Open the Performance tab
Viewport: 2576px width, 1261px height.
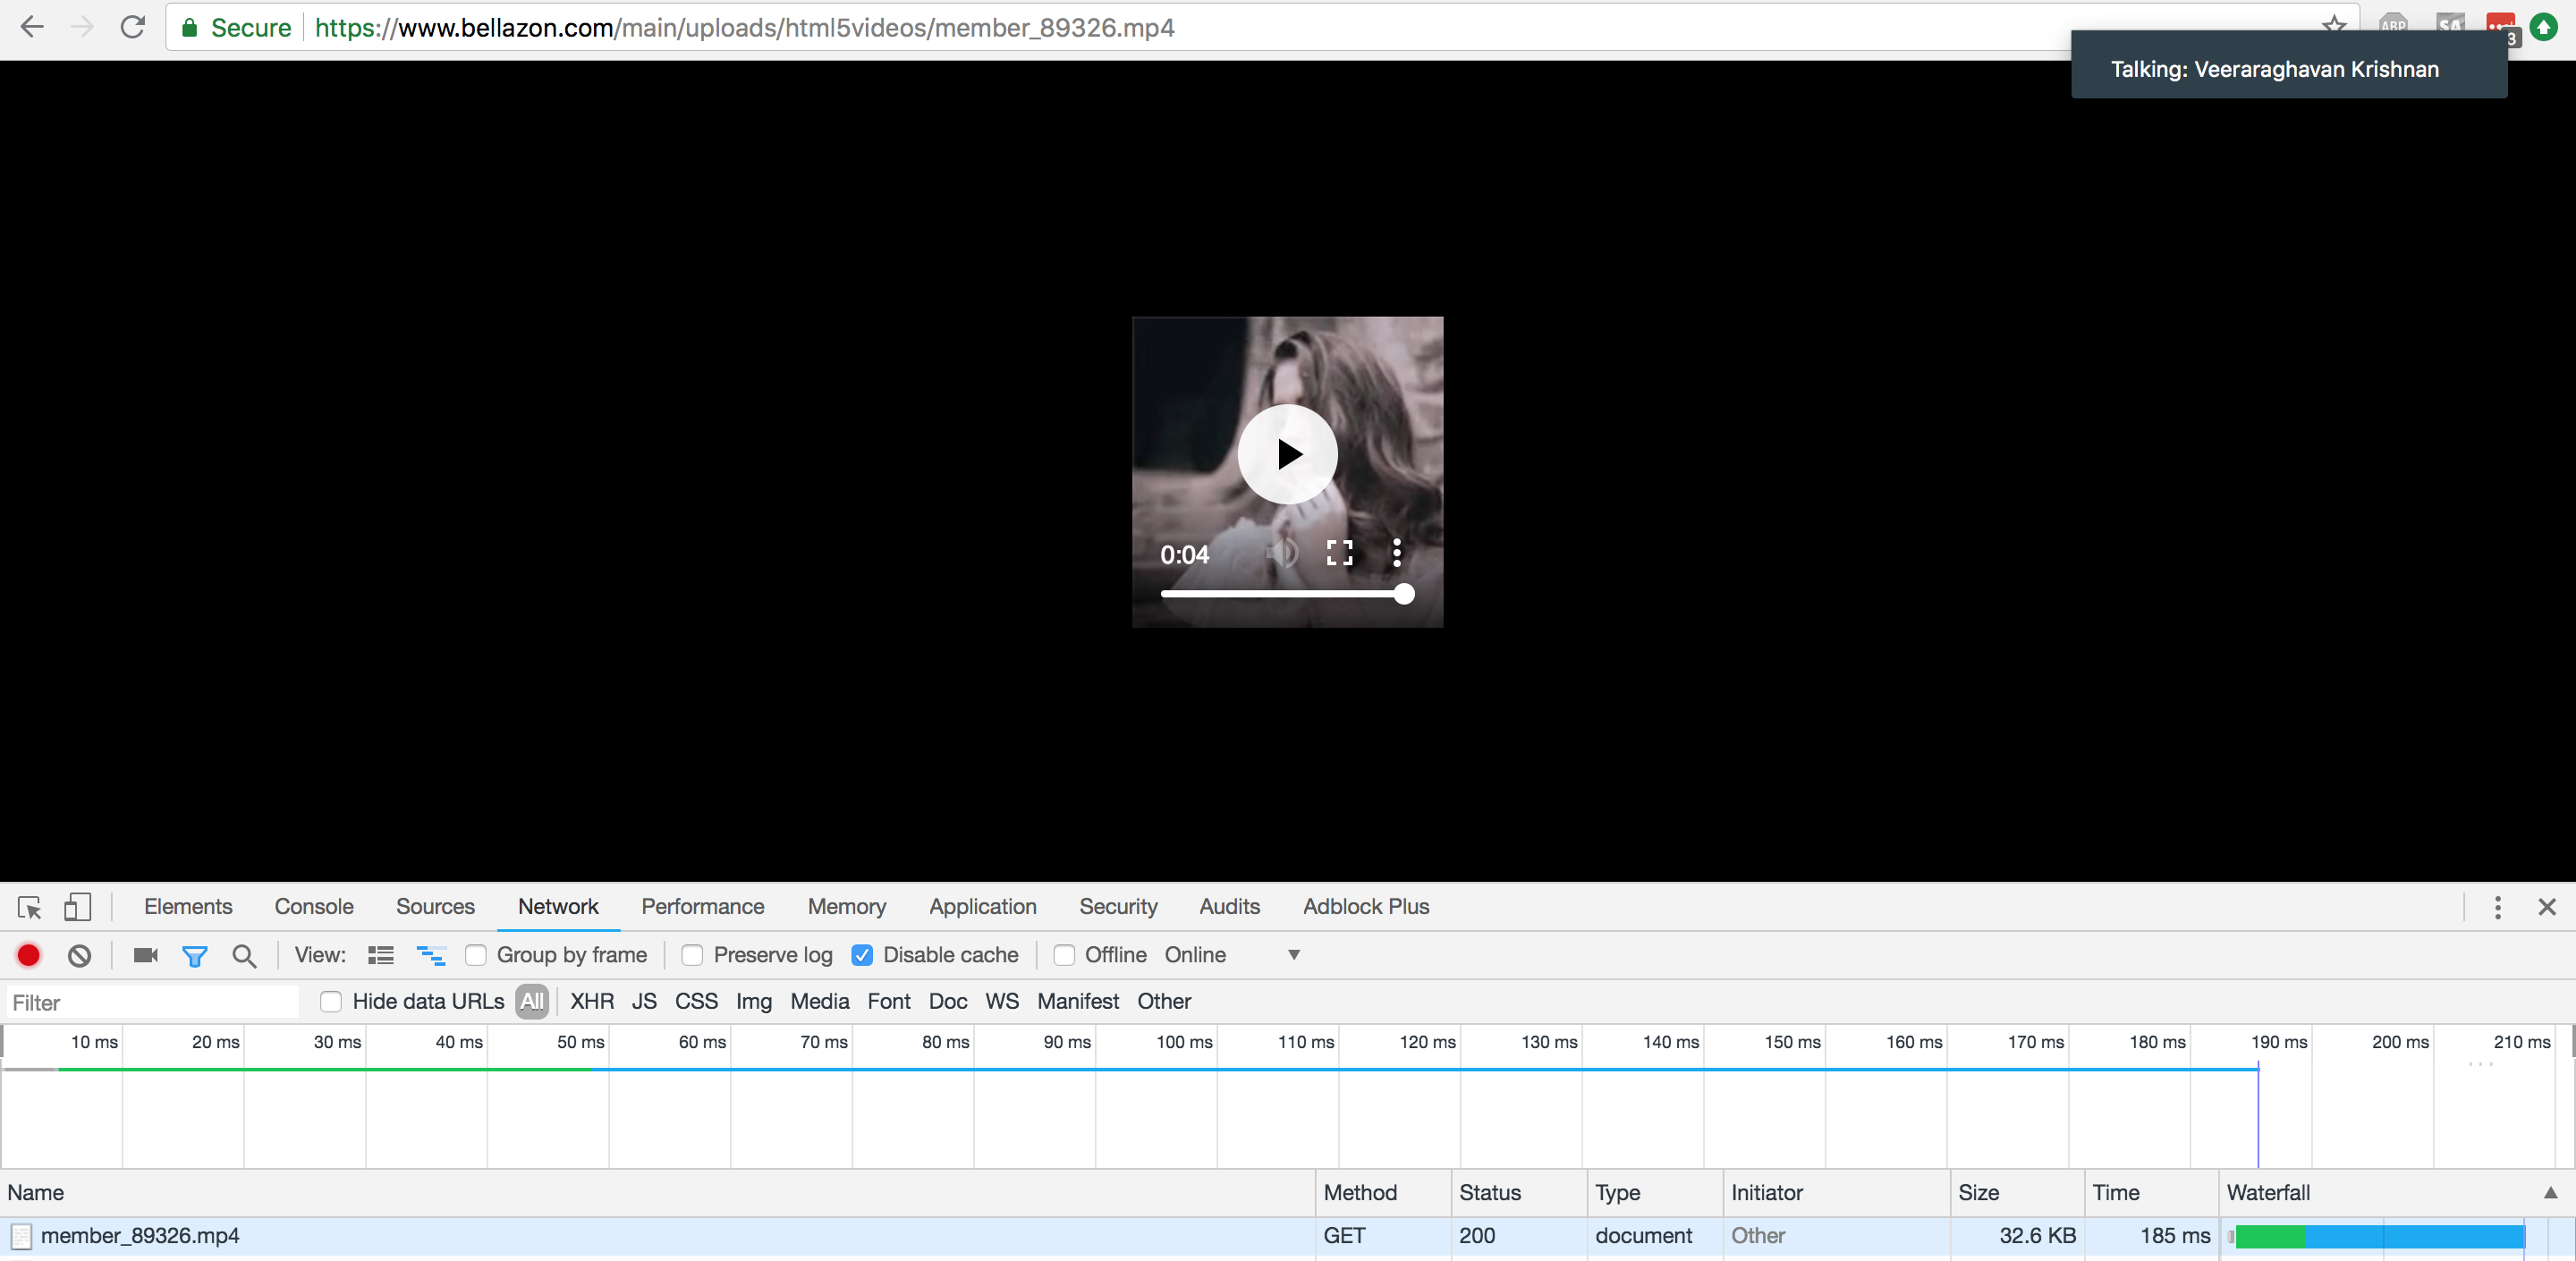[702, 906]
